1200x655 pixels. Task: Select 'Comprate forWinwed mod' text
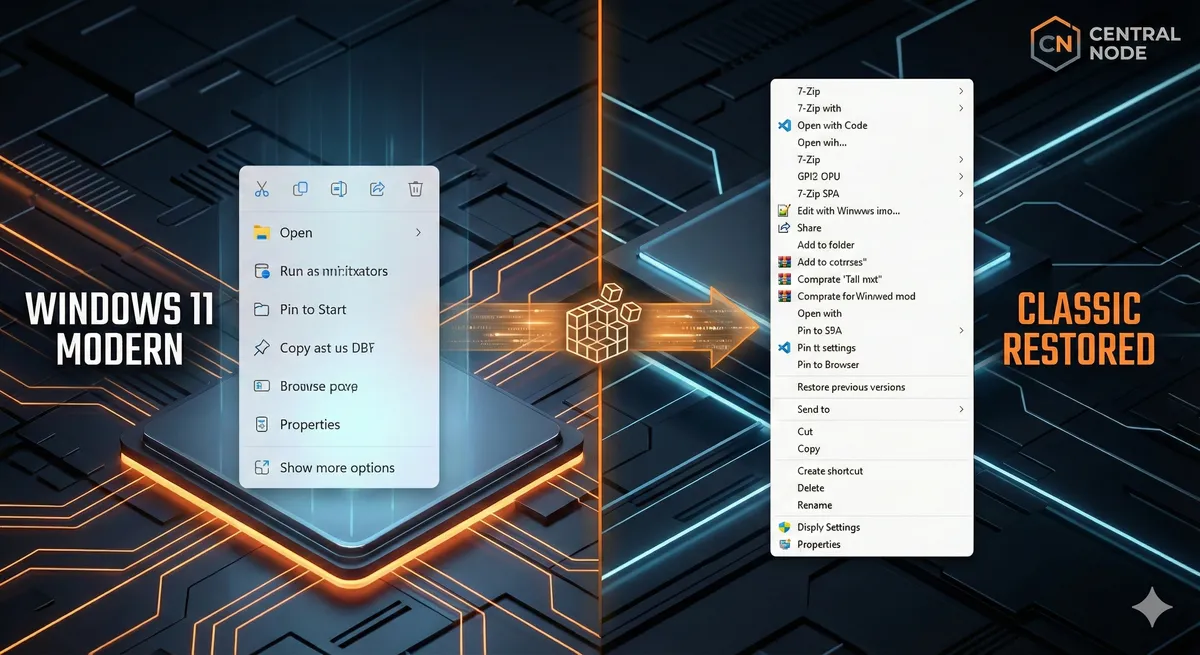pyautogui.click(x=856, y=296)
